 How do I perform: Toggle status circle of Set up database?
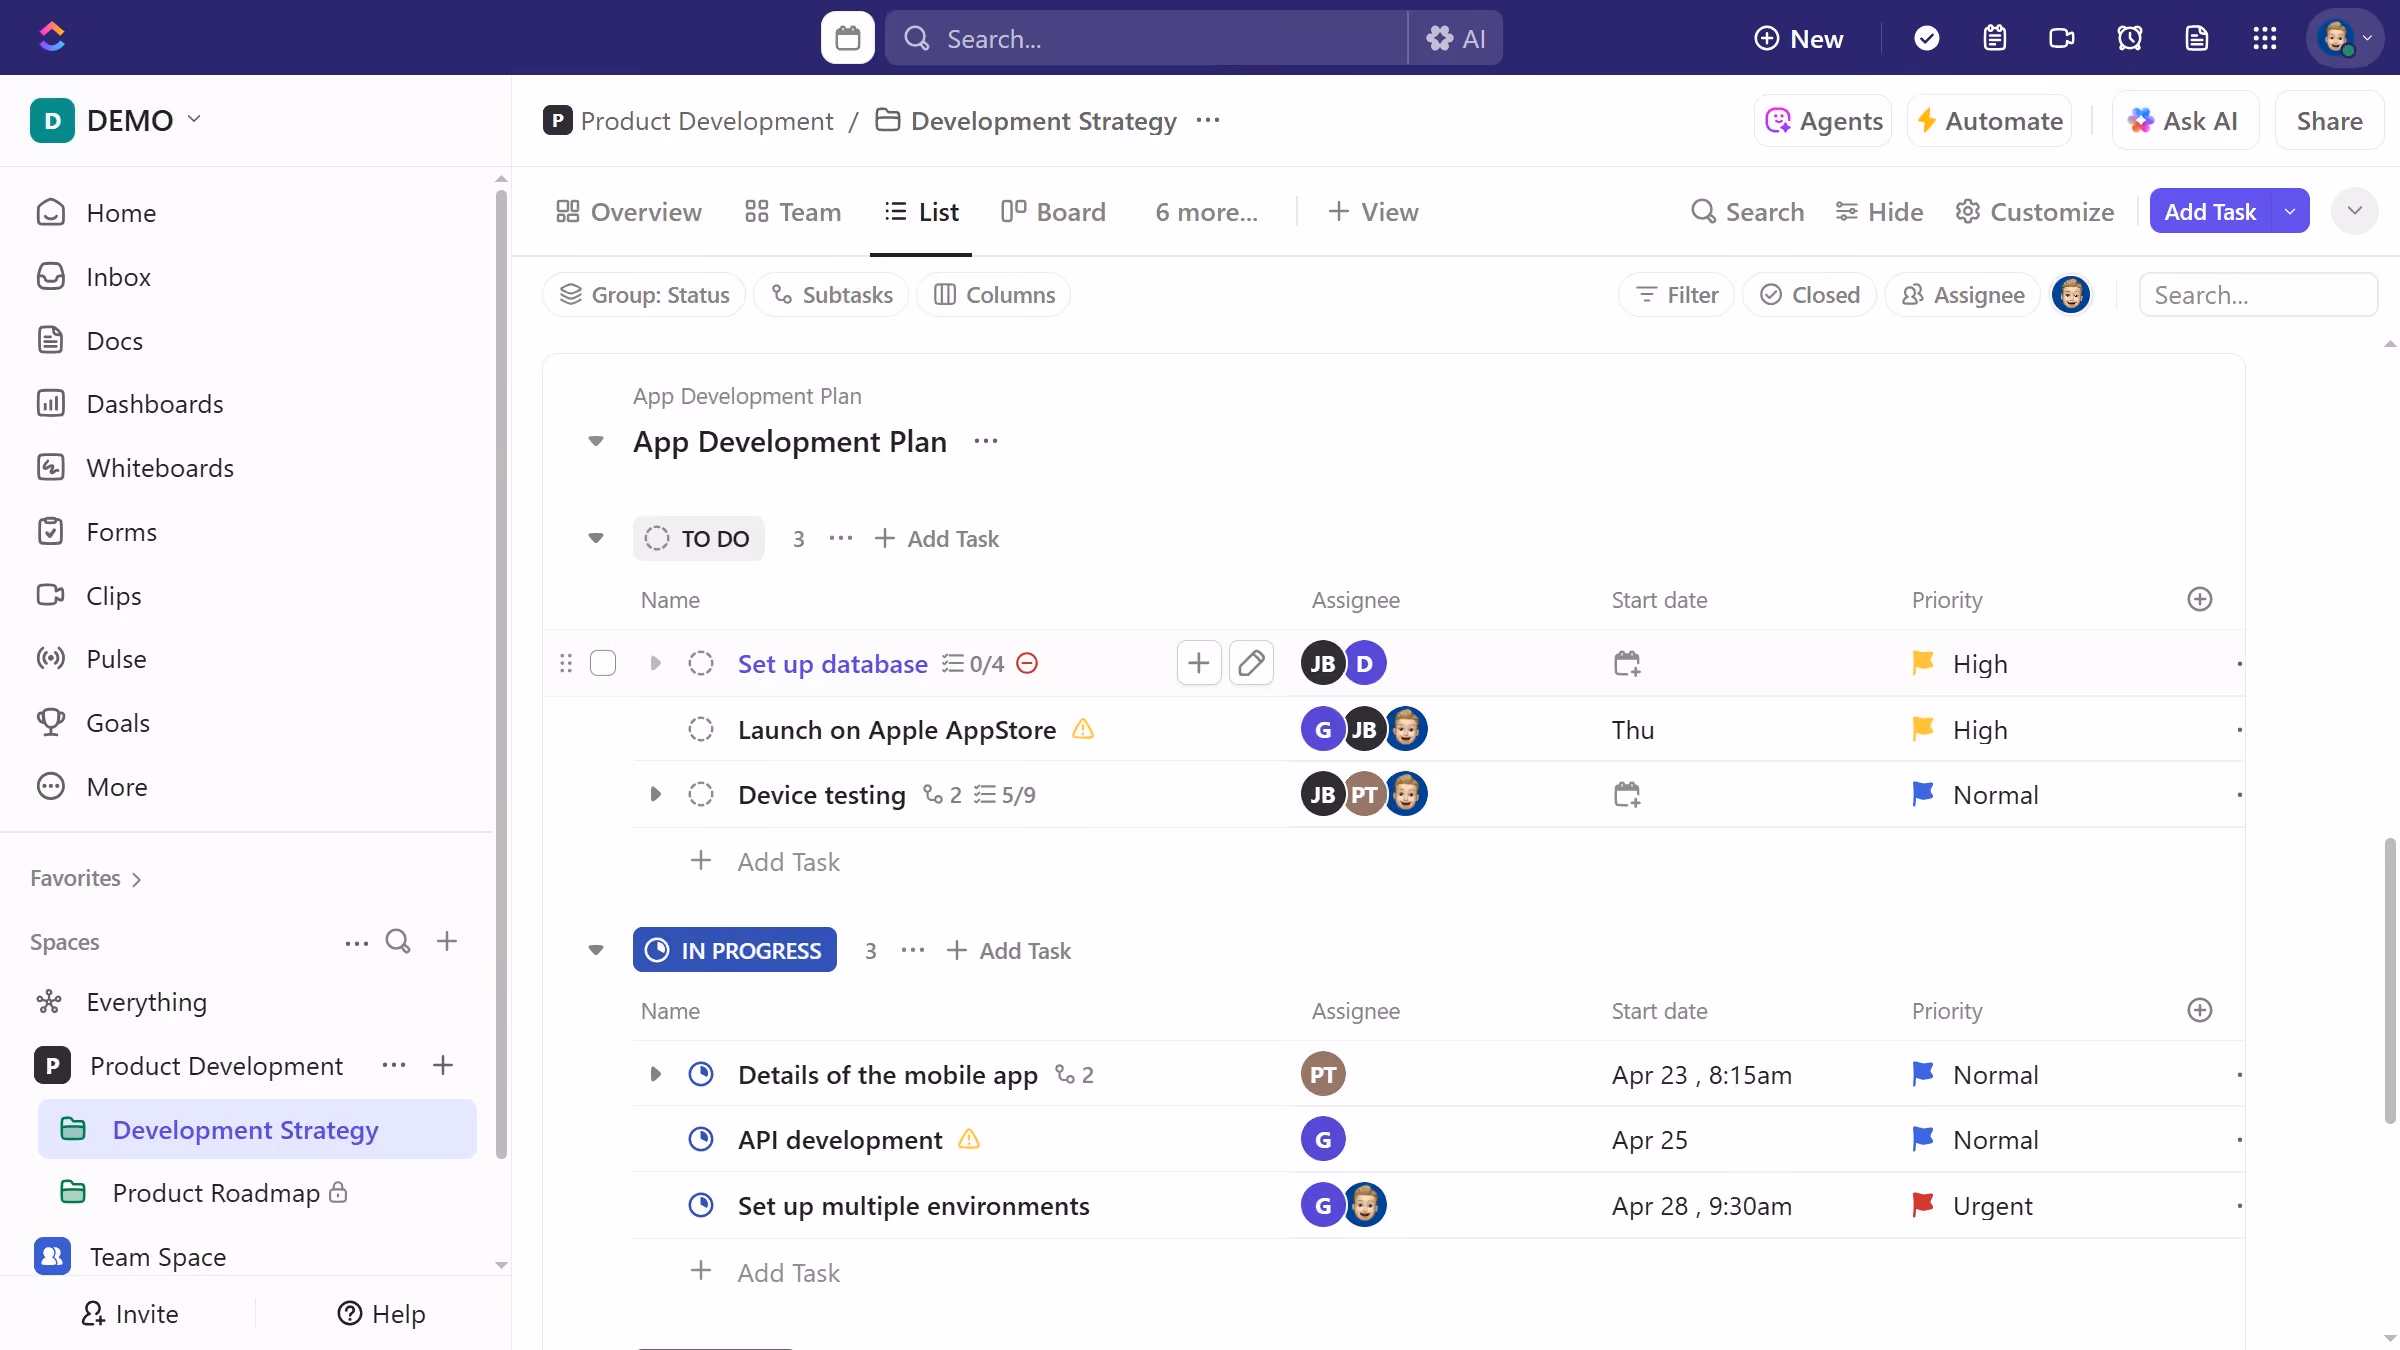coord(701,663)
